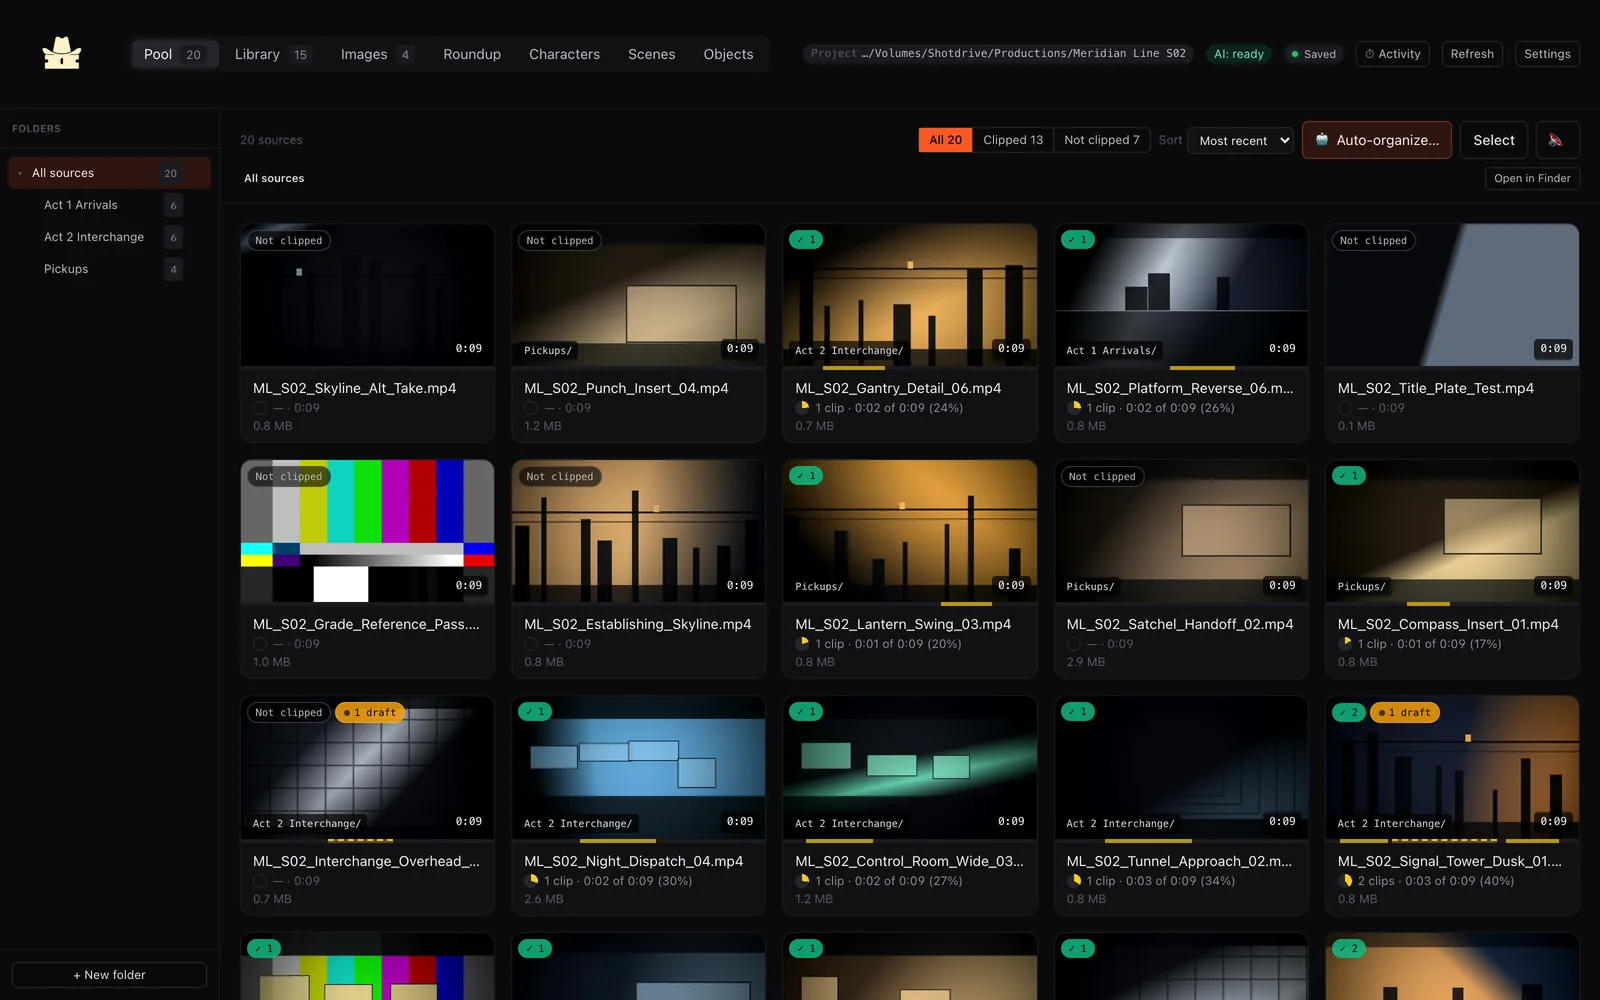The image size is (1600, 1000).
Task: Filter to the Clipped 13 sources
Action: pyautogui.click(x=1013, y=140)
